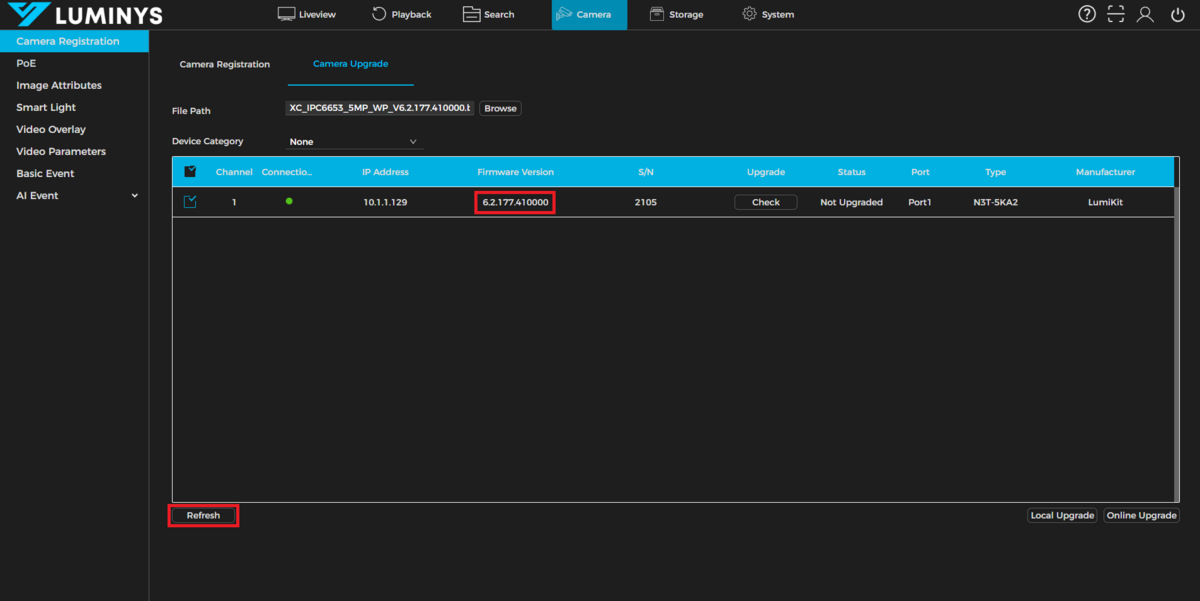Screen dimensions: 1200x601
Task: Open Liveview from the top navigation
Action: click(309, 15)
